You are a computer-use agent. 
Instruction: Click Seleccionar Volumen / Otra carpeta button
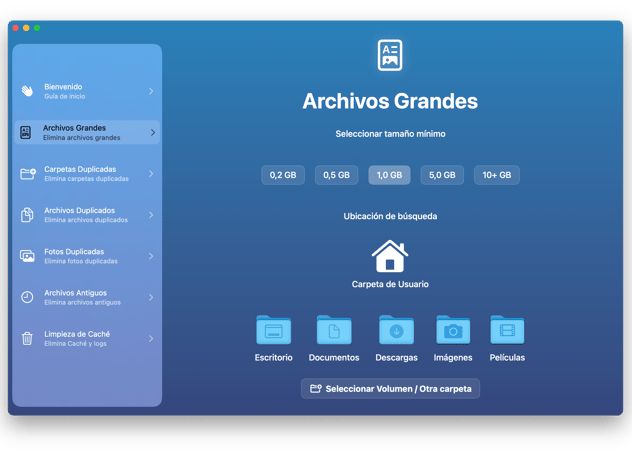pyautogui.click(x=390, y=389)
